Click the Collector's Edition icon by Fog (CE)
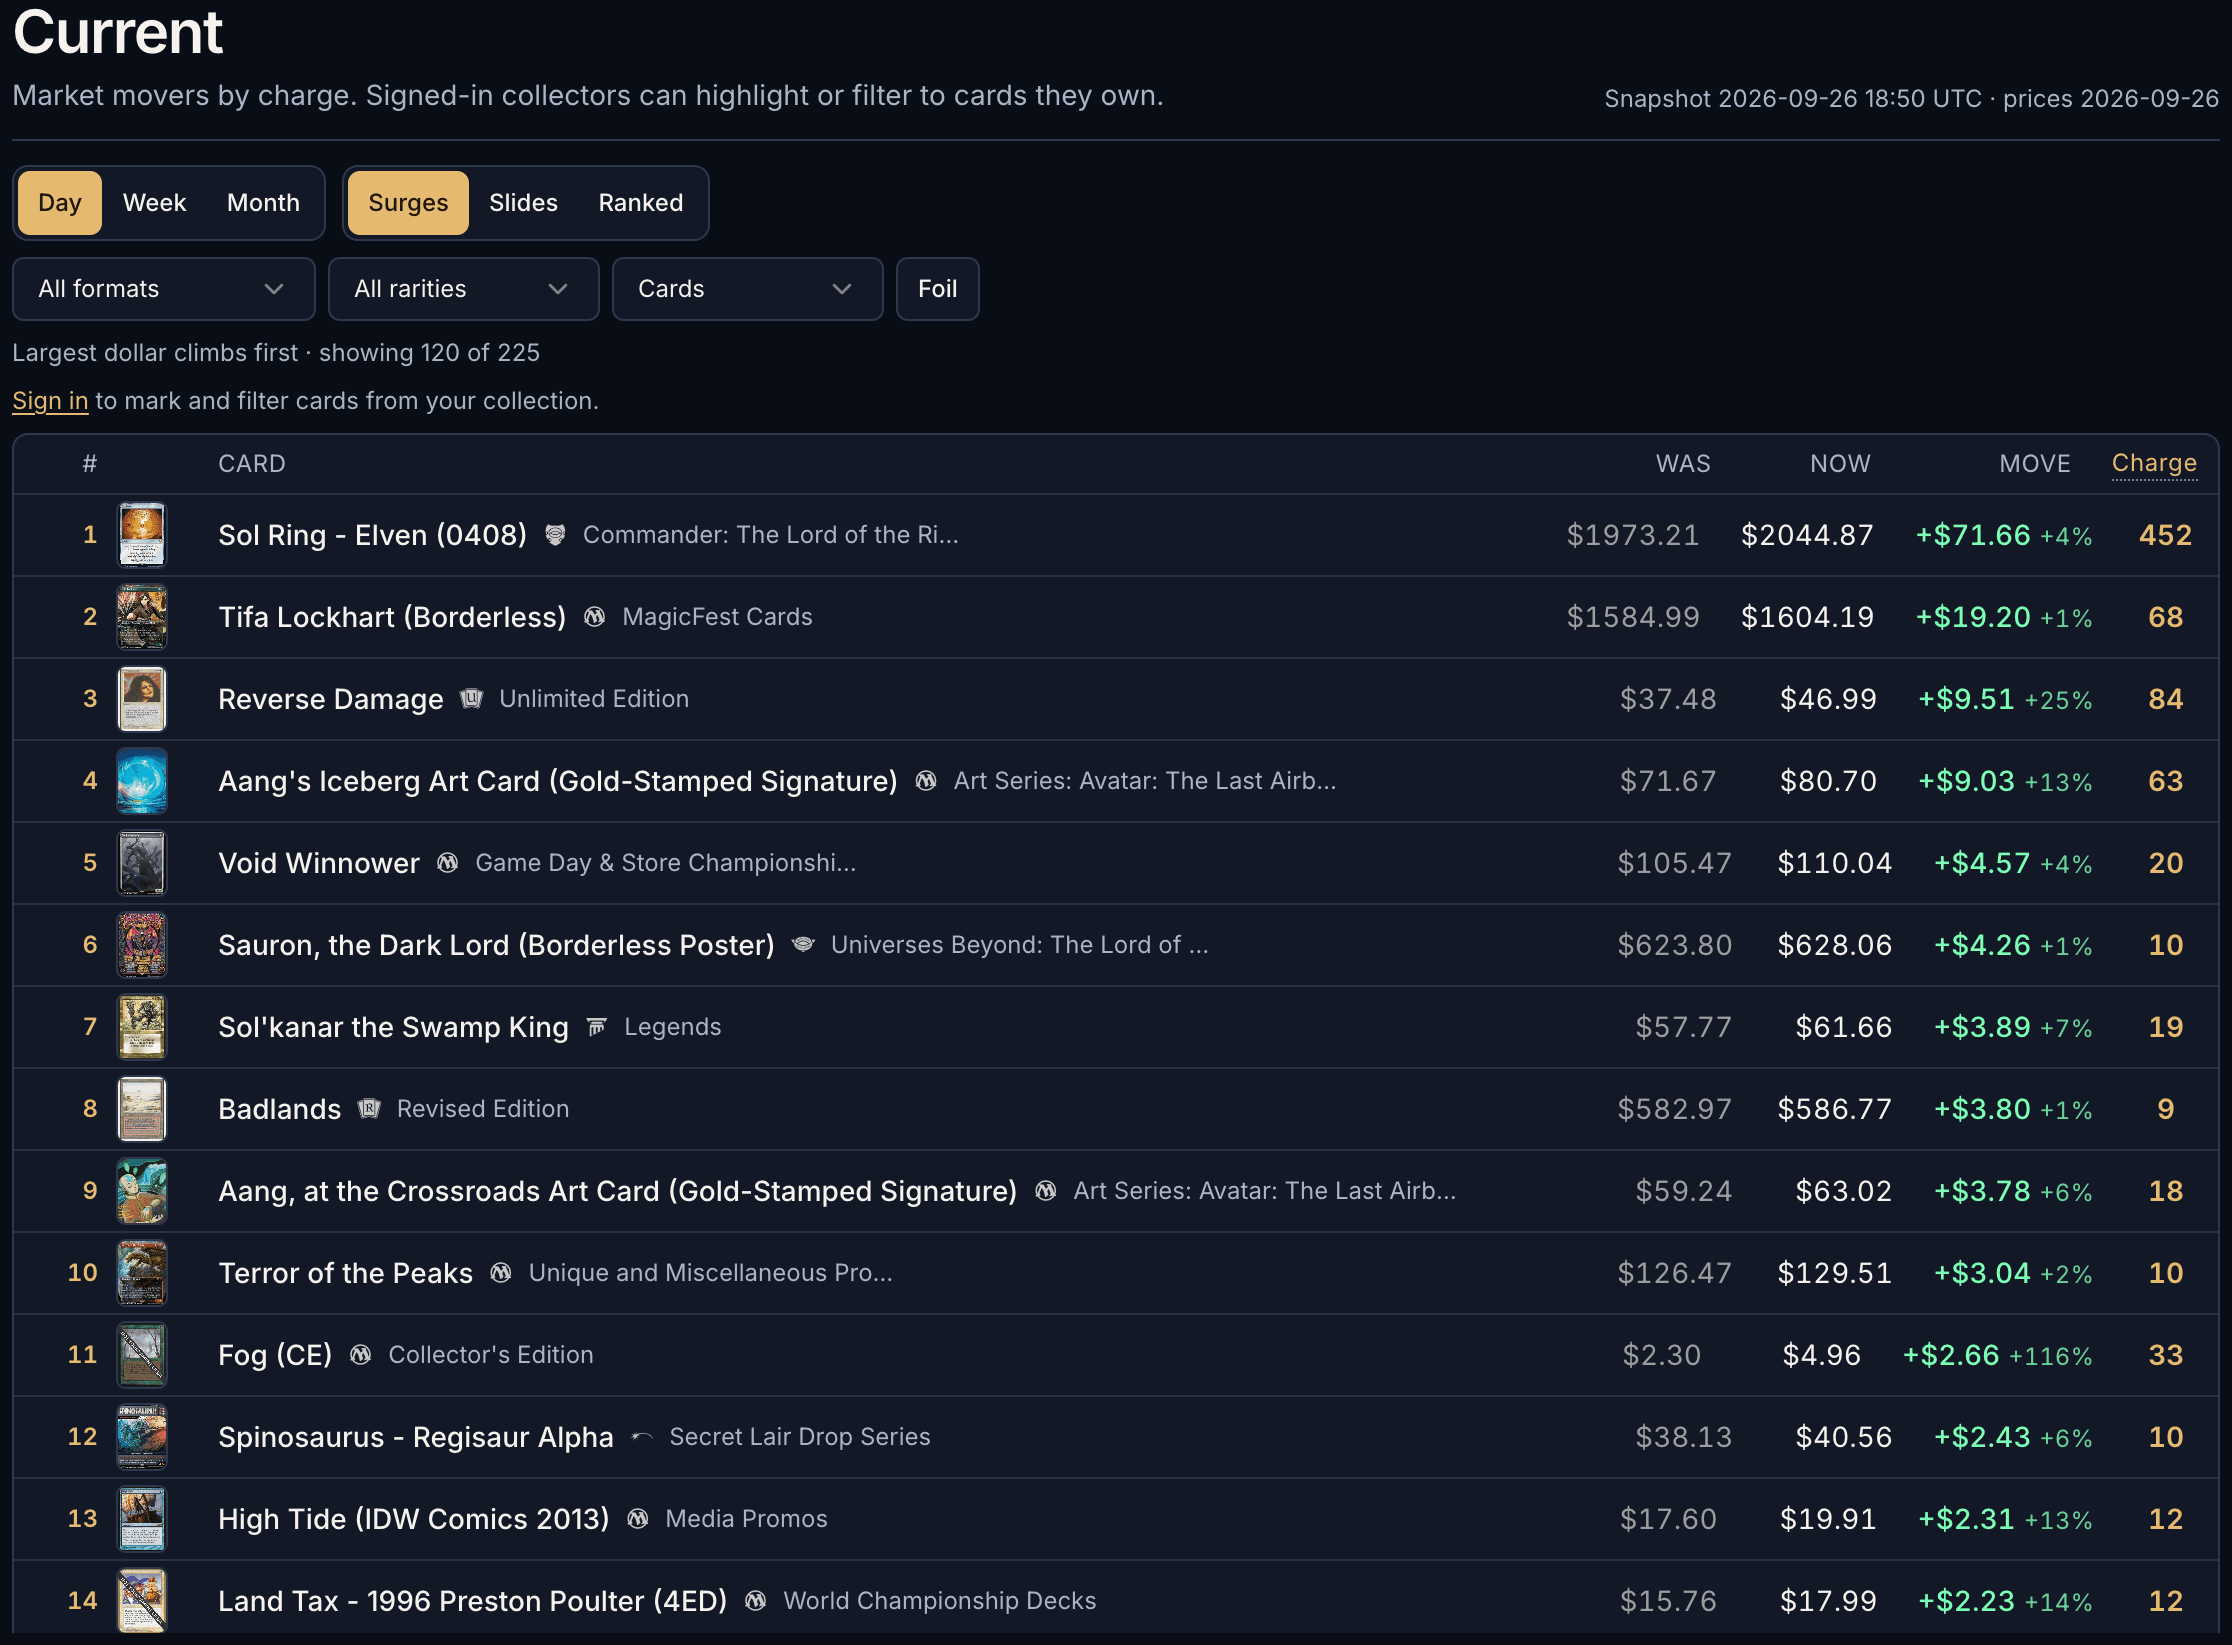This screenshot has width=2232, height=1645. 360,1355
